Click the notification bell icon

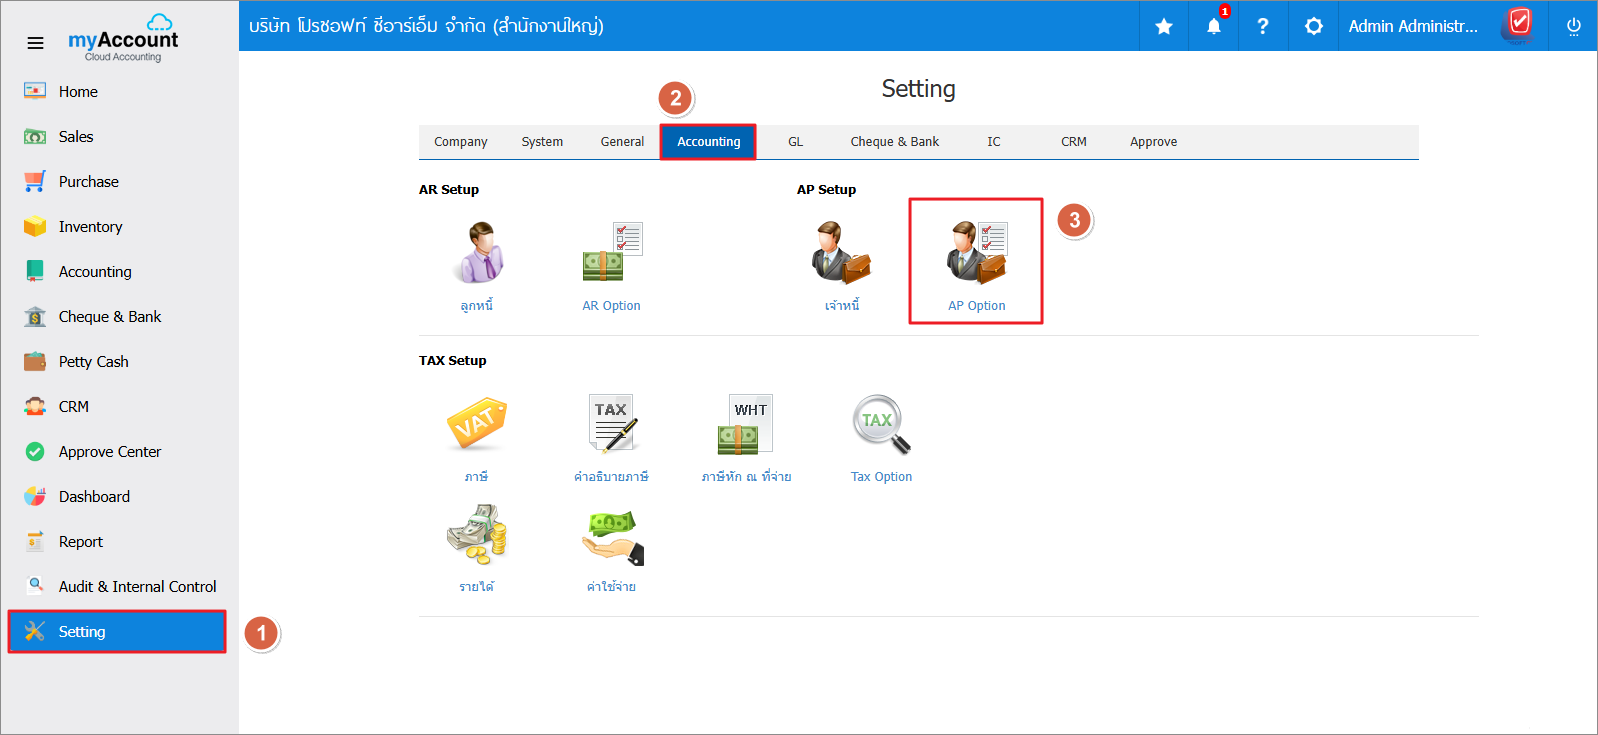[1213, 26]
